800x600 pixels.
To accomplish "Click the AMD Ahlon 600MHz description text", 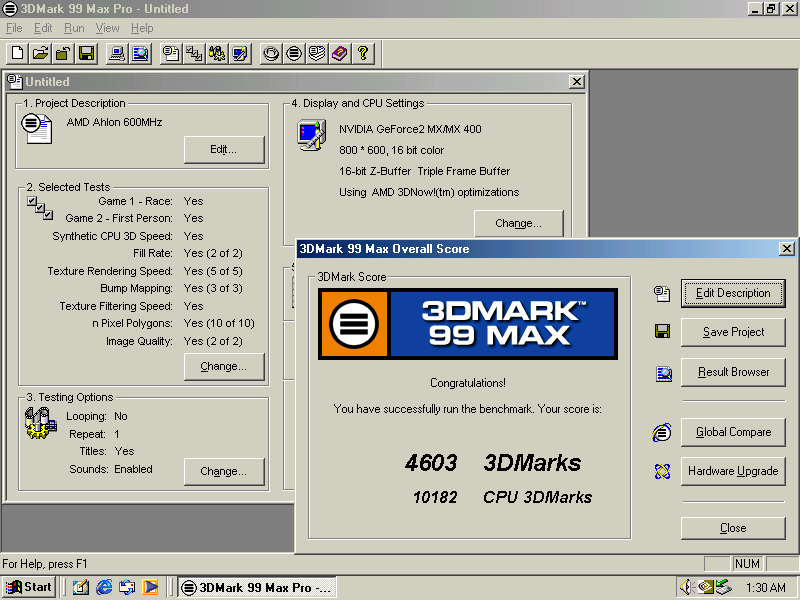I will (114, 122).
